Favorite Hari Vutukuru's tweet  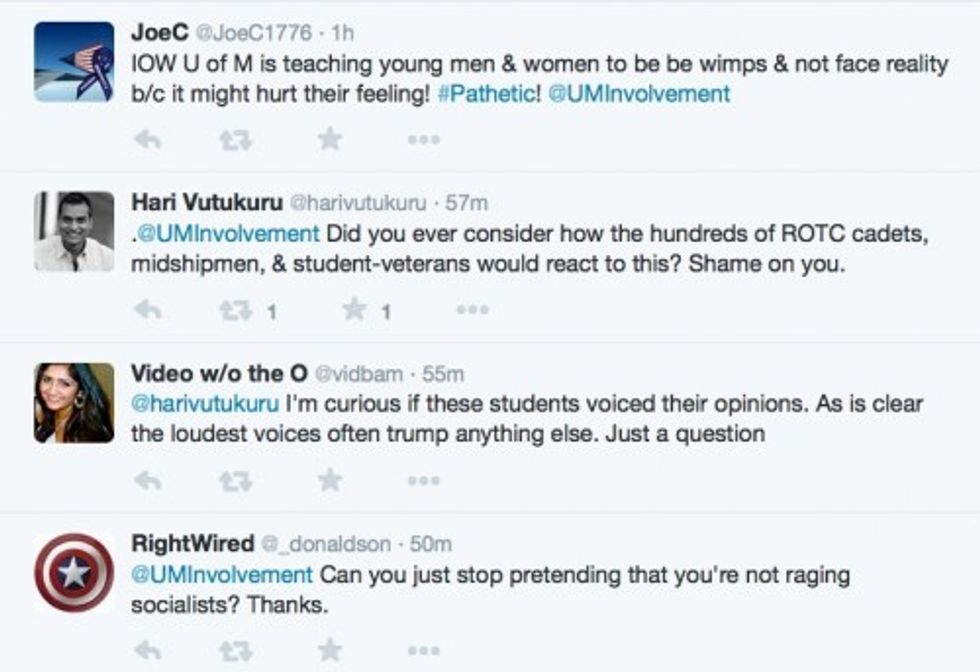[x=354, y=311]
